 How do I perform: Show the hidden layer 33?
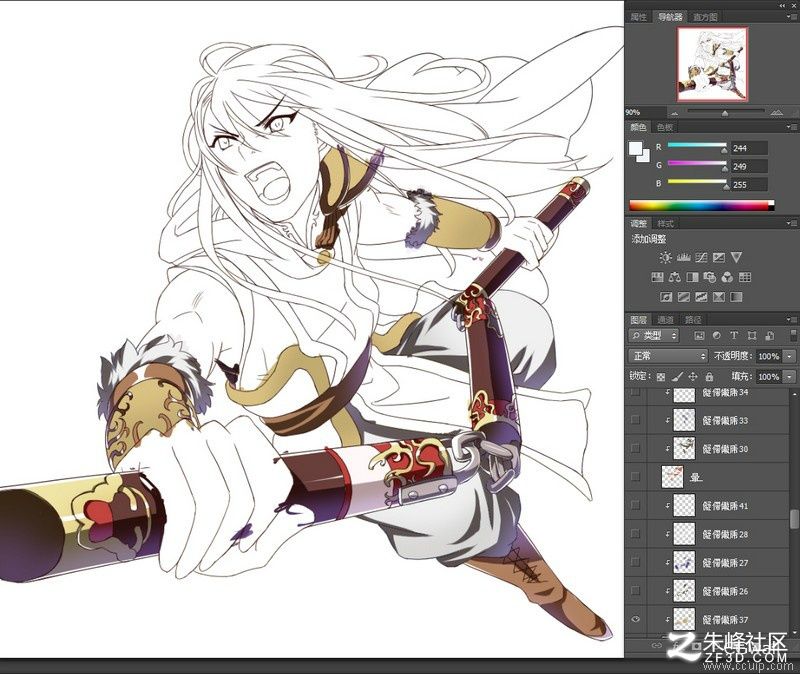(x=635, y=419)
